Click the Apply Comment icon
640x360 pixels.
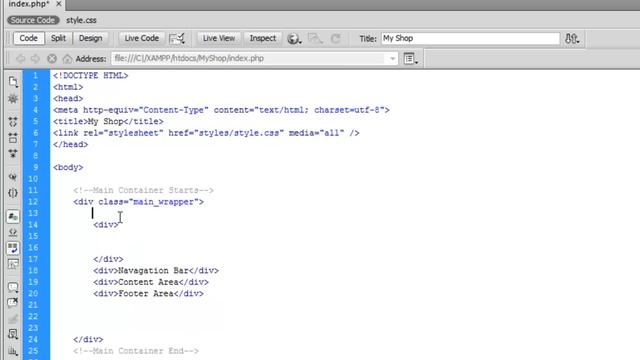point(13,287)
